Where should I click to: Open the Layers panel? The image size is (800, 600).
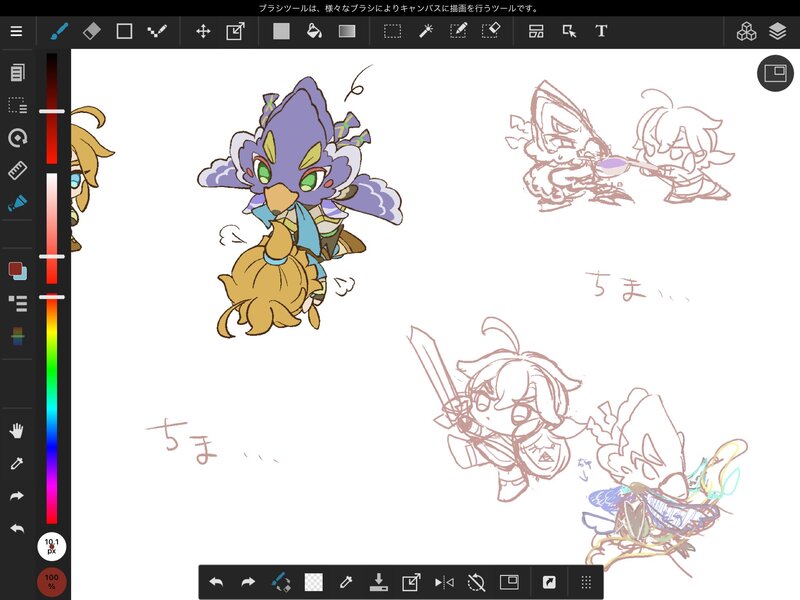click(777, 31)
